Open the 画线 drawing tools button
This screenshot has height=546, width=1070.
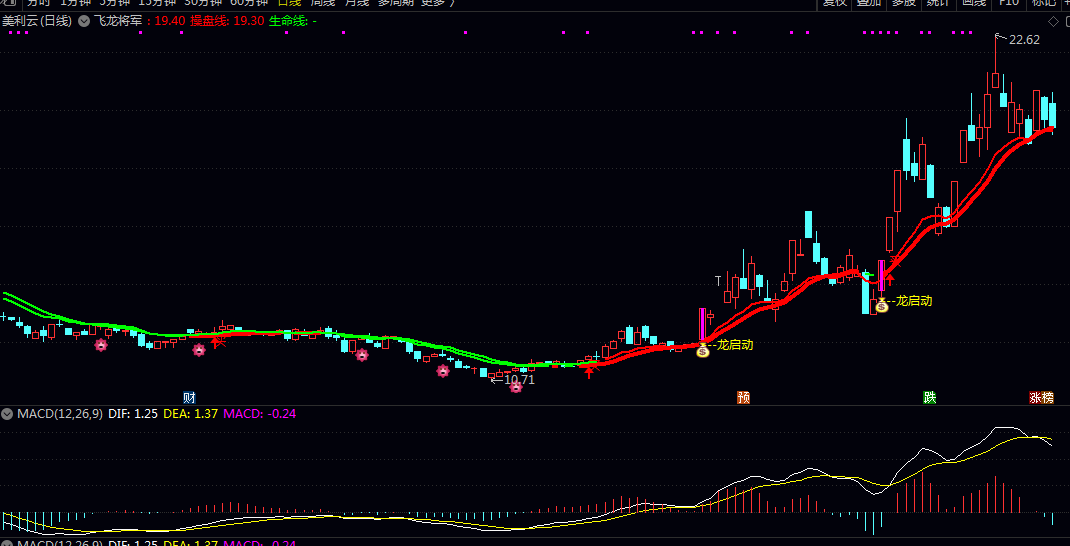coord(974,3)
